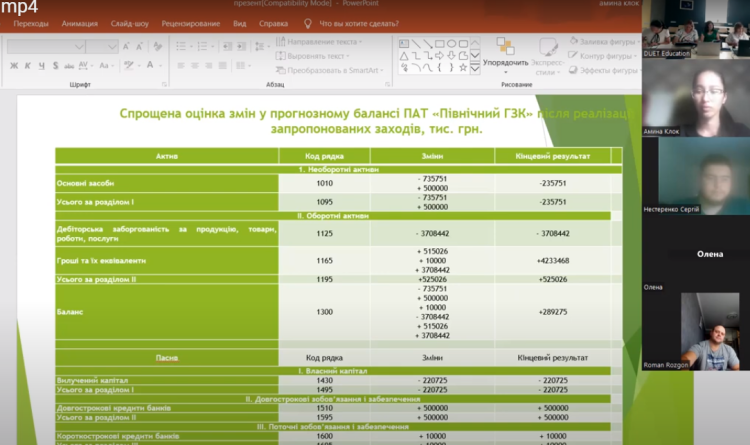Open the font size dropdown
Screen dimensions: 750x445
pos(113,46)
